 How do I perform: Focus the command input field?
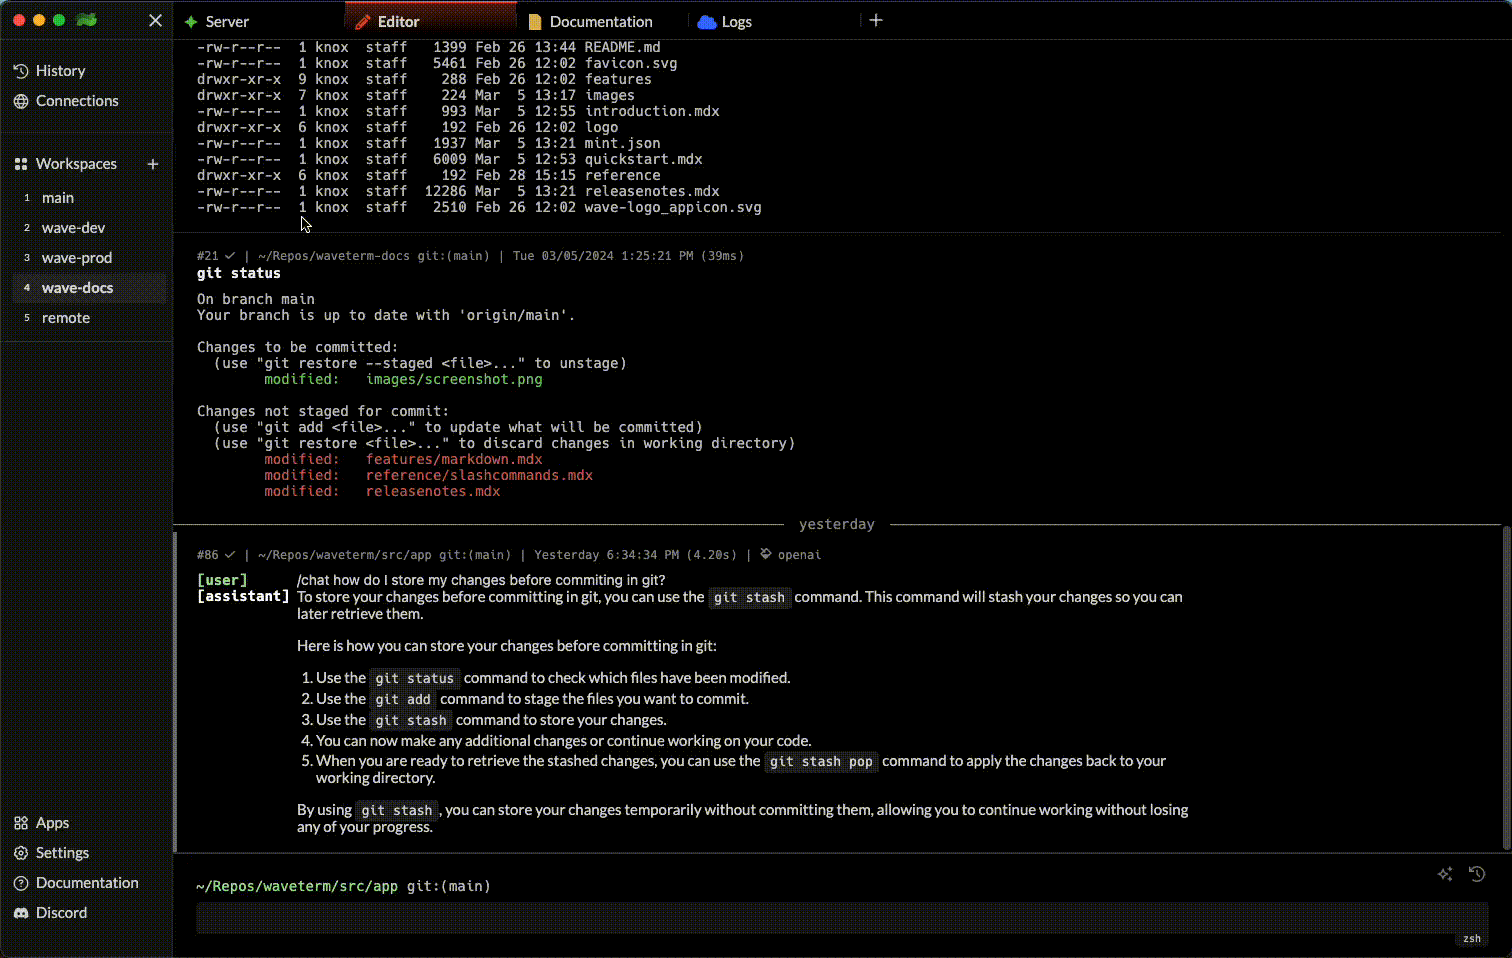coord(842,917)
